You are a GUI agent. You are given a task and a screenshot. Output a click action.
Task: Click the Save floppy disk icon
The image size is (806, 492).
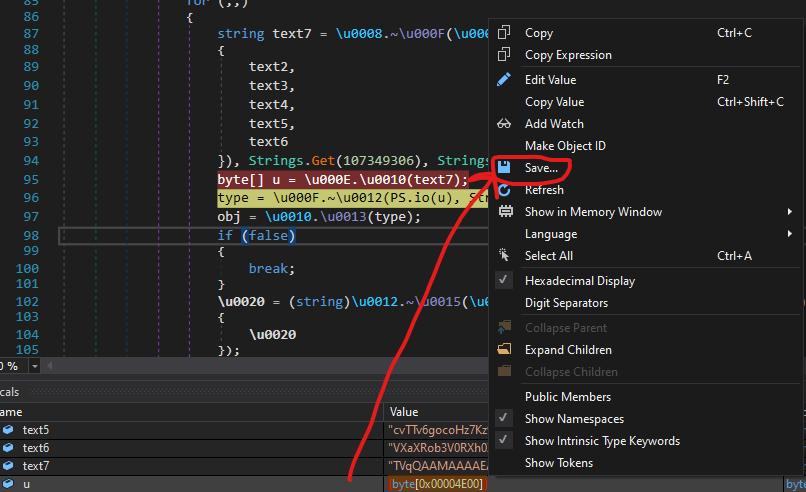click(x=505, y=168)
